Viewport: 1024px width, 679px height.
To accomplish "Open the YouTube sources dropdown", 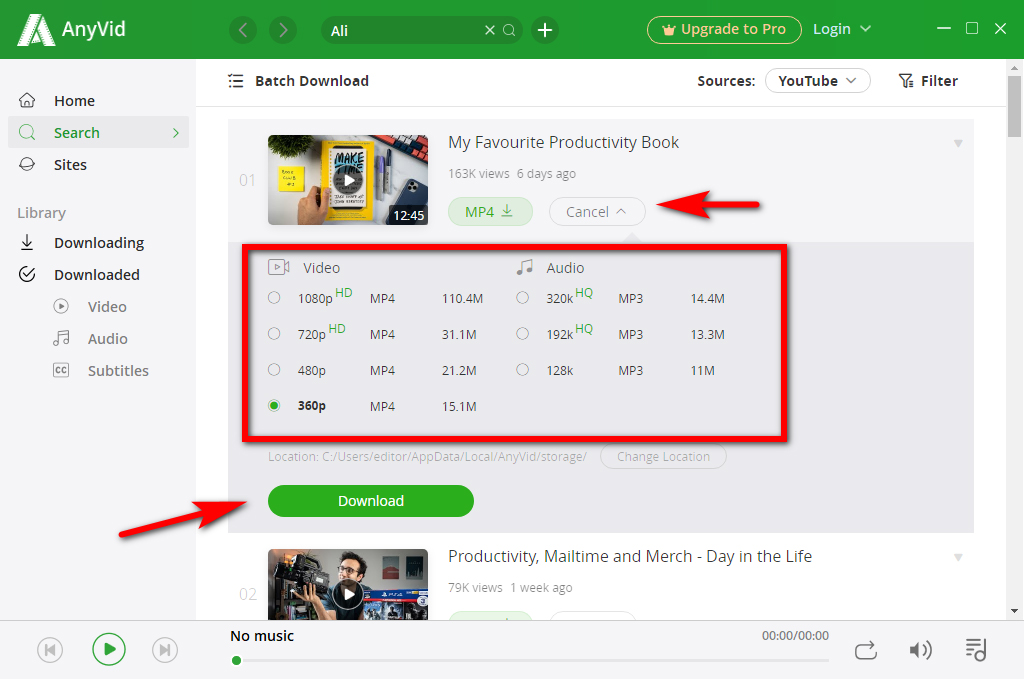I will [817, 80].
